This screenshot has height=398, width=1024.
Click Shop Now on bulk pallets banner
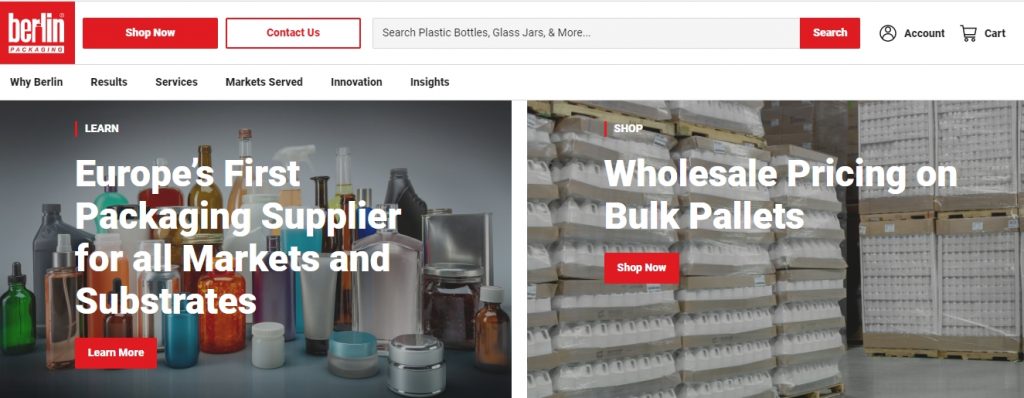pyautogui.click(x=641, y=268)
